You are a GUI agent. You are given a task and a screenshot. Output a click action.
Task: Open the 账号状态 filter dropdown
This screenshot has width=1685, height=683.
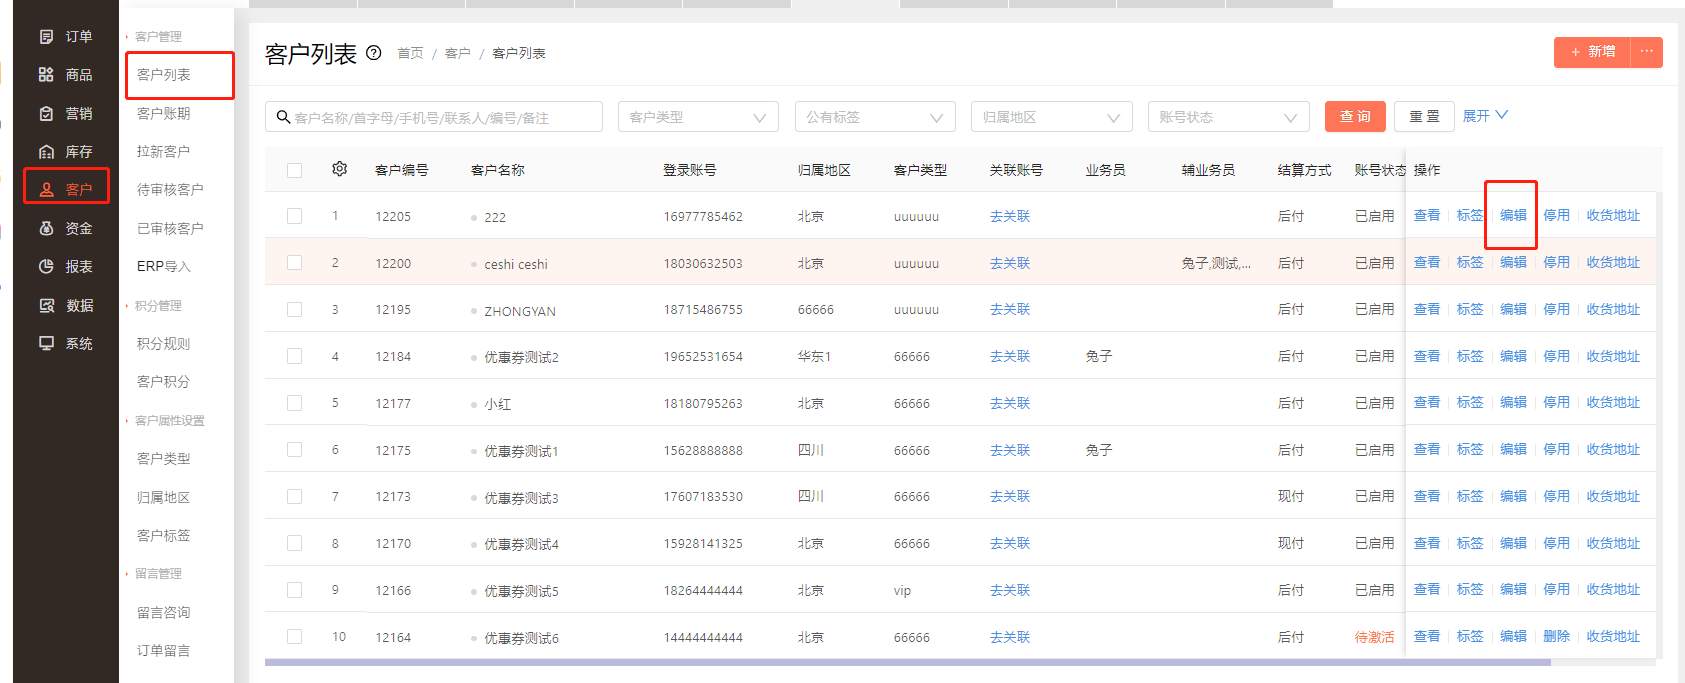1229,117
